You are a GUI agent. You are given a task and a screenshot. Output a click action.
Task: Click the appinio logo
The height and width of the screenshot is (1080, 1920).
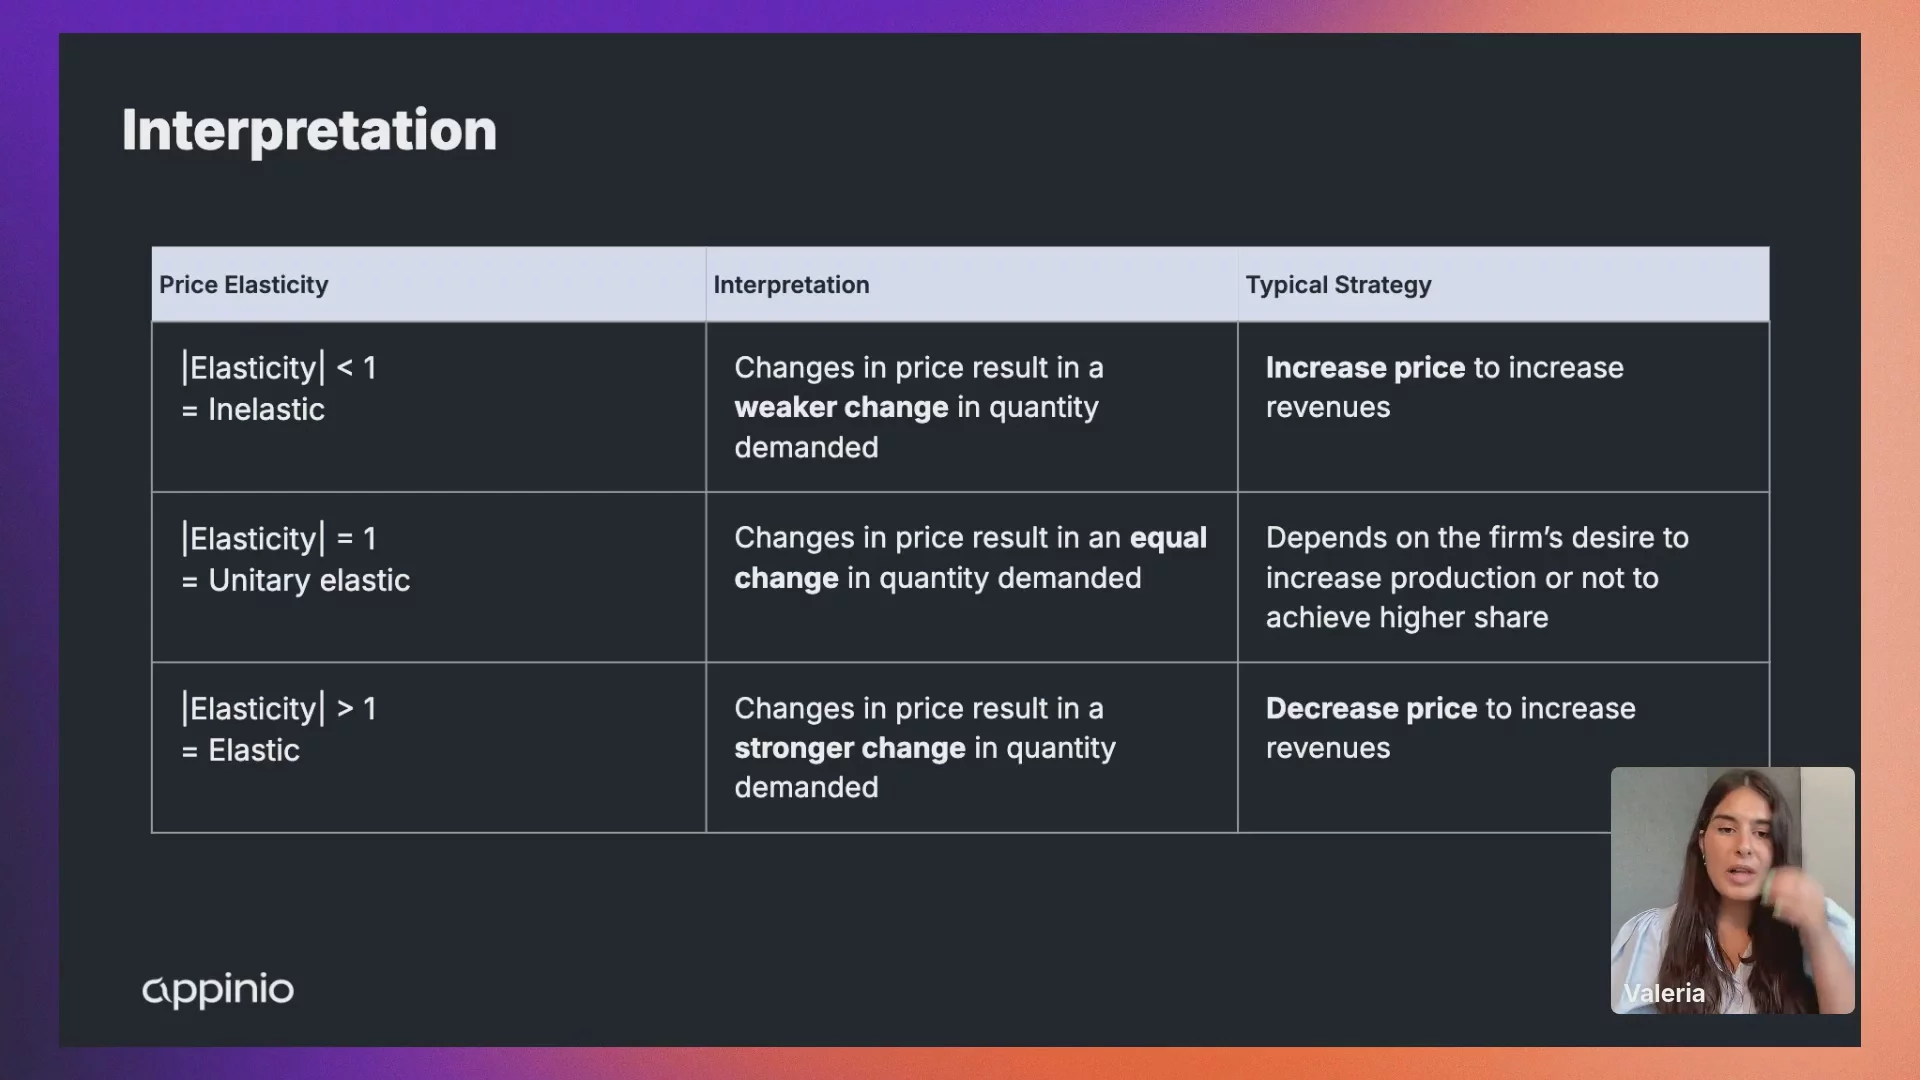tap(218, 990)
